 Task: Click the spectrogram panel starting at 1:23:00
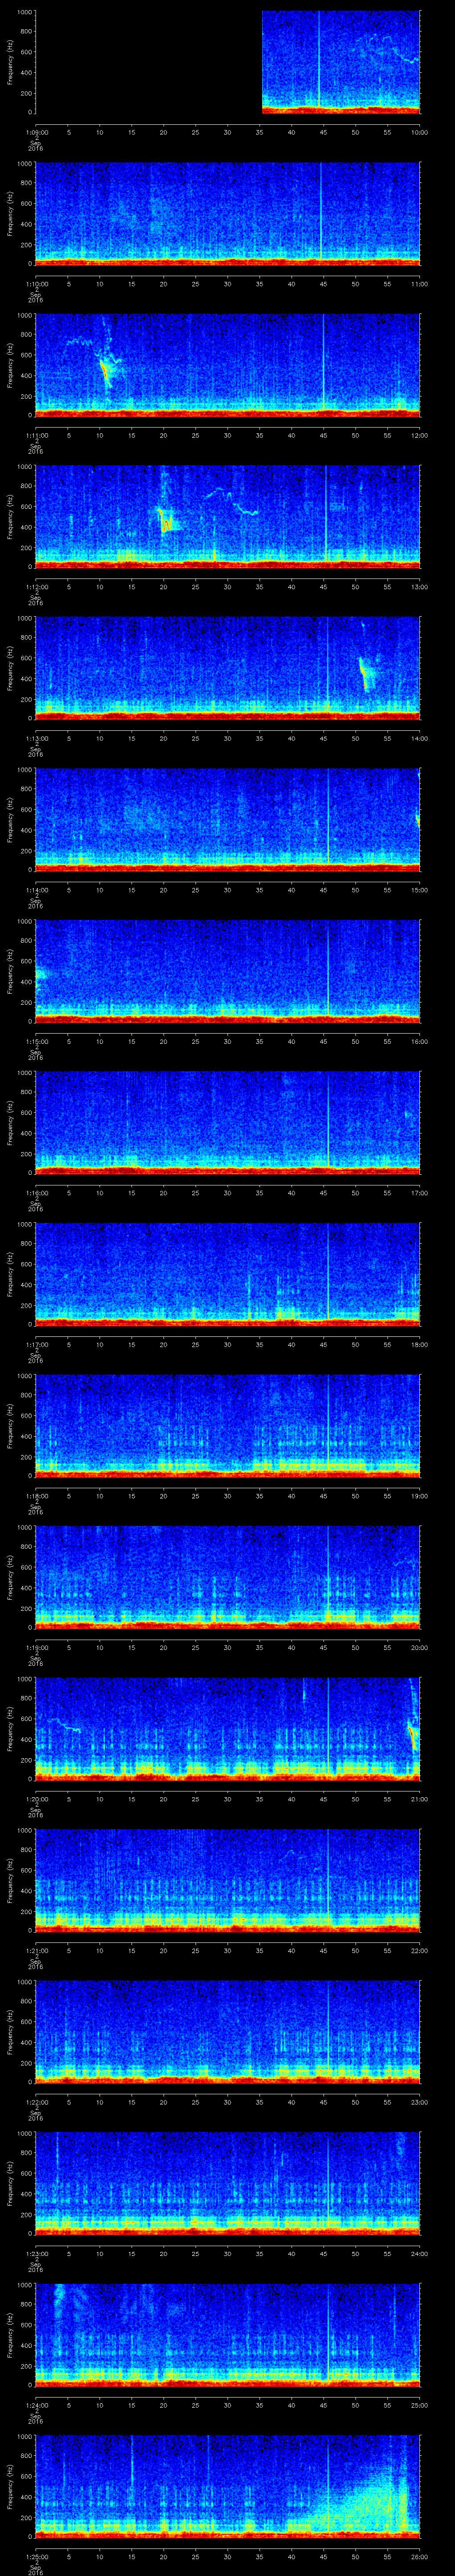[228, 2183]
